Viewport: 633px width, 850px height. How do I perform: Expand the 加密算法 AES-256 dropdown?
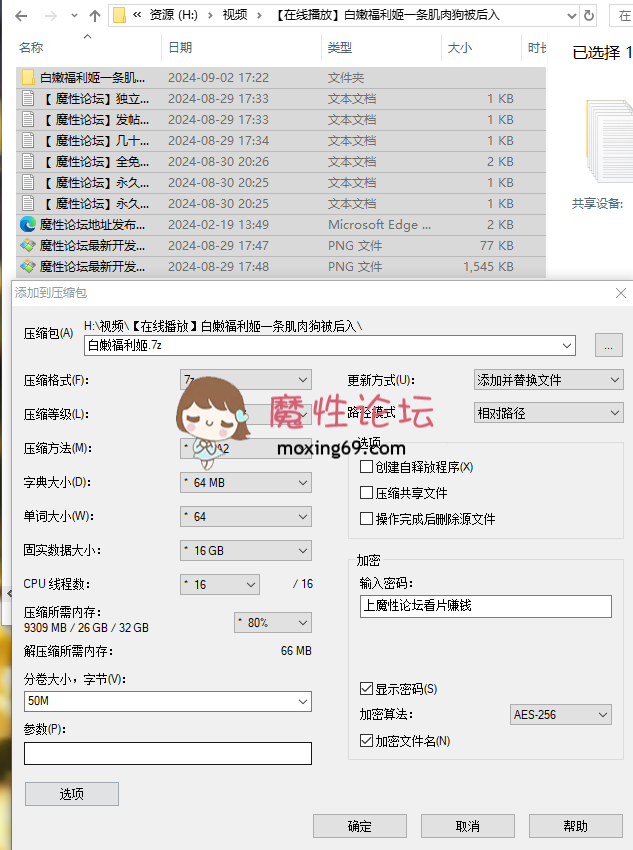coord(559,715)
